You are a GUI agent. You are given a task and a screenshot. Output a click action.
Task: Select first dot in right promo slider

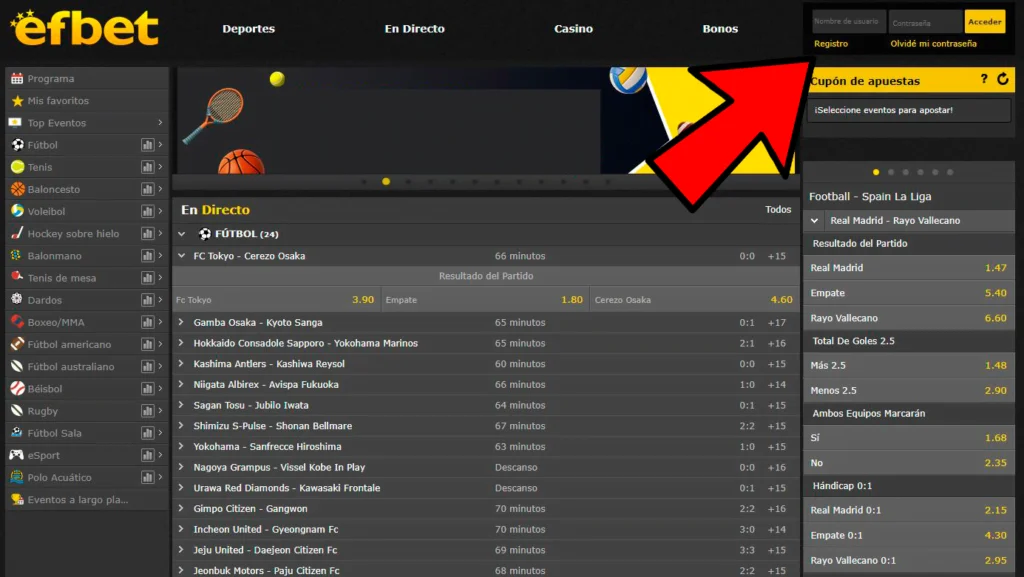coord(877,172)
